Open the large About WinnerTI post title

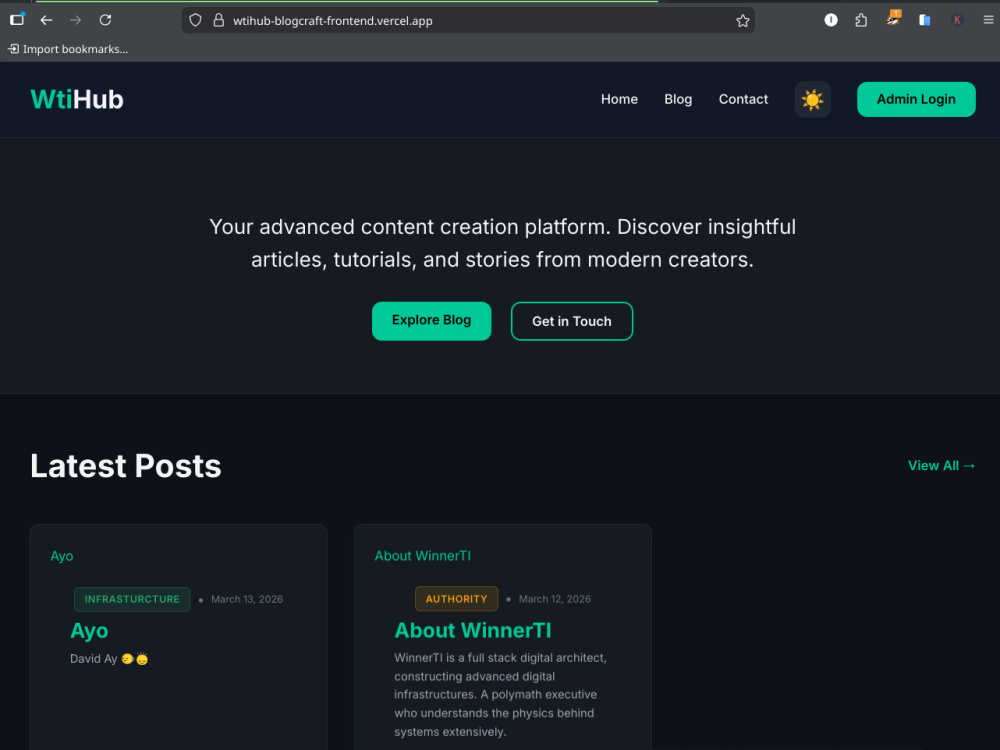pos(473,630)
